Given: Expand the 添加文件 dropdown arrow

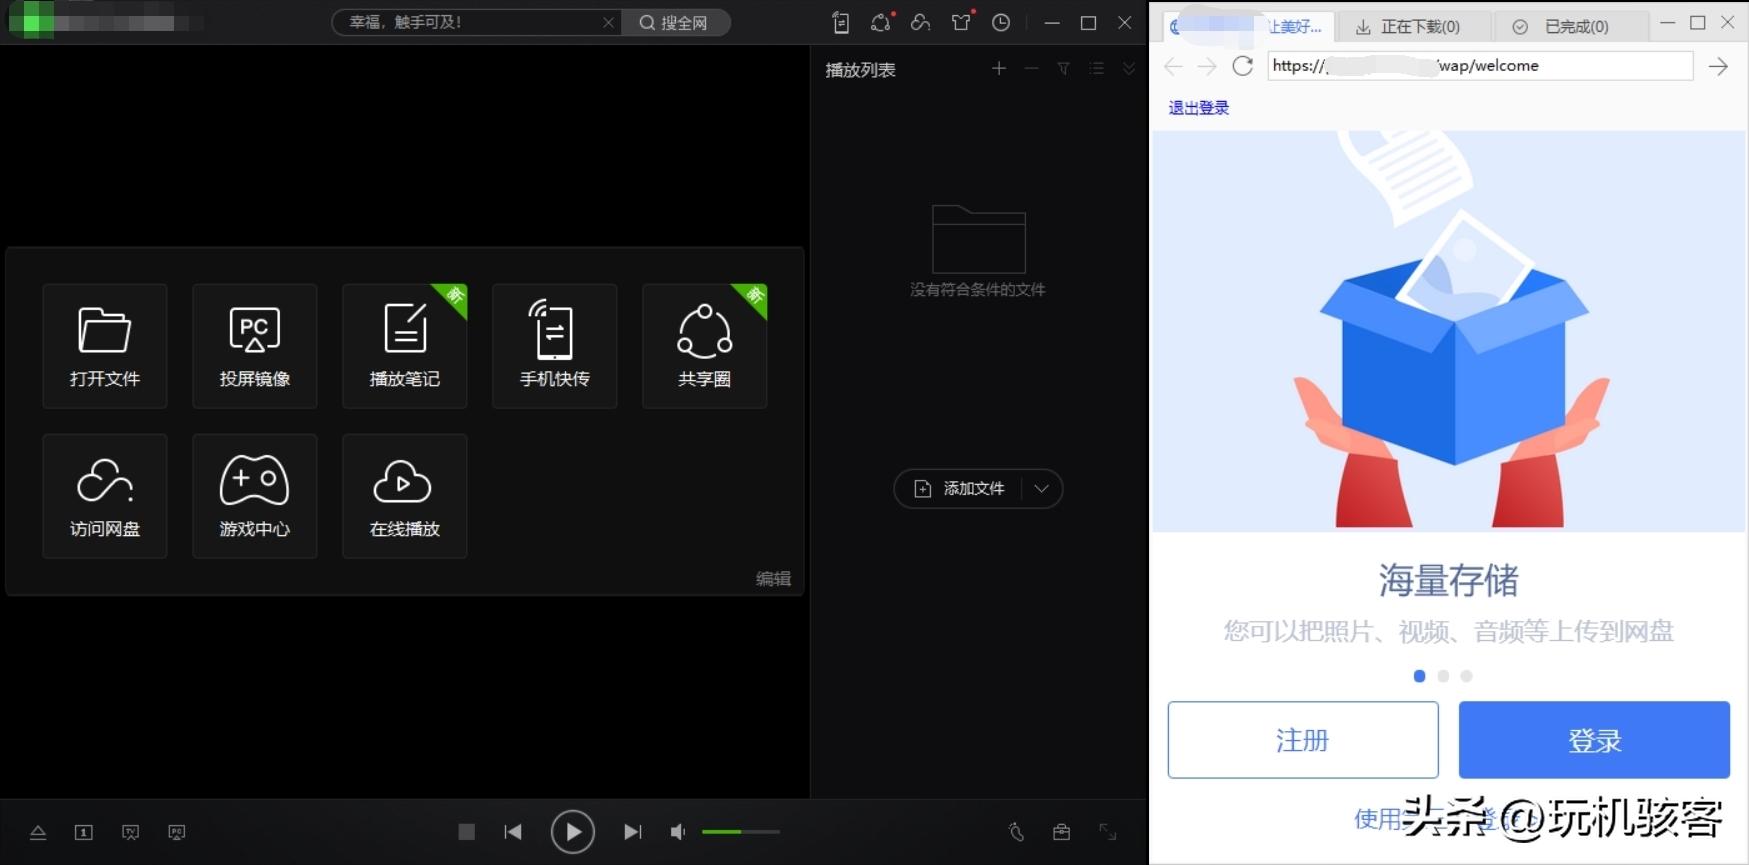Looking at the screenshot, I should coord(1042,489).
